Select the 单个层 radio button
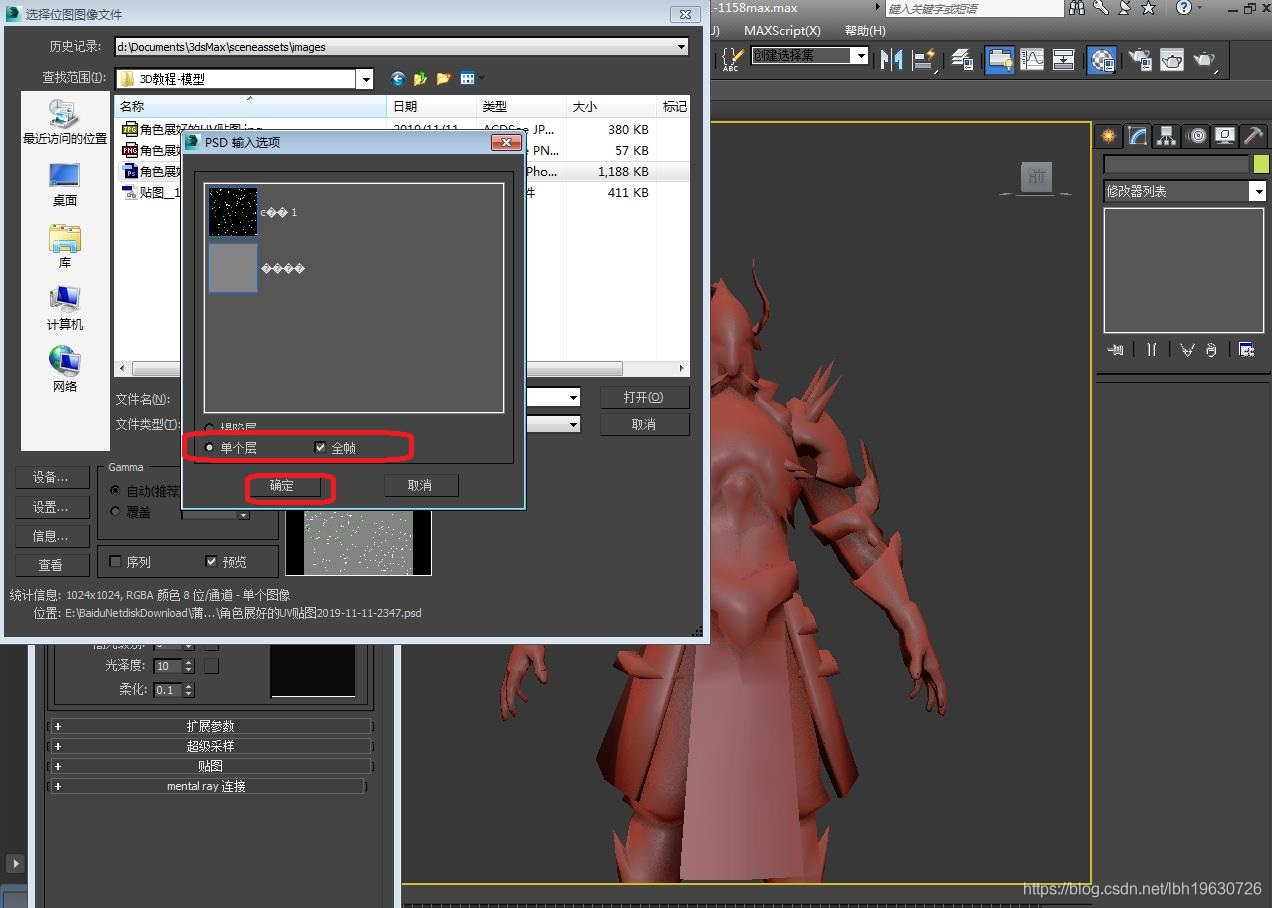 [x=210, y=448]
